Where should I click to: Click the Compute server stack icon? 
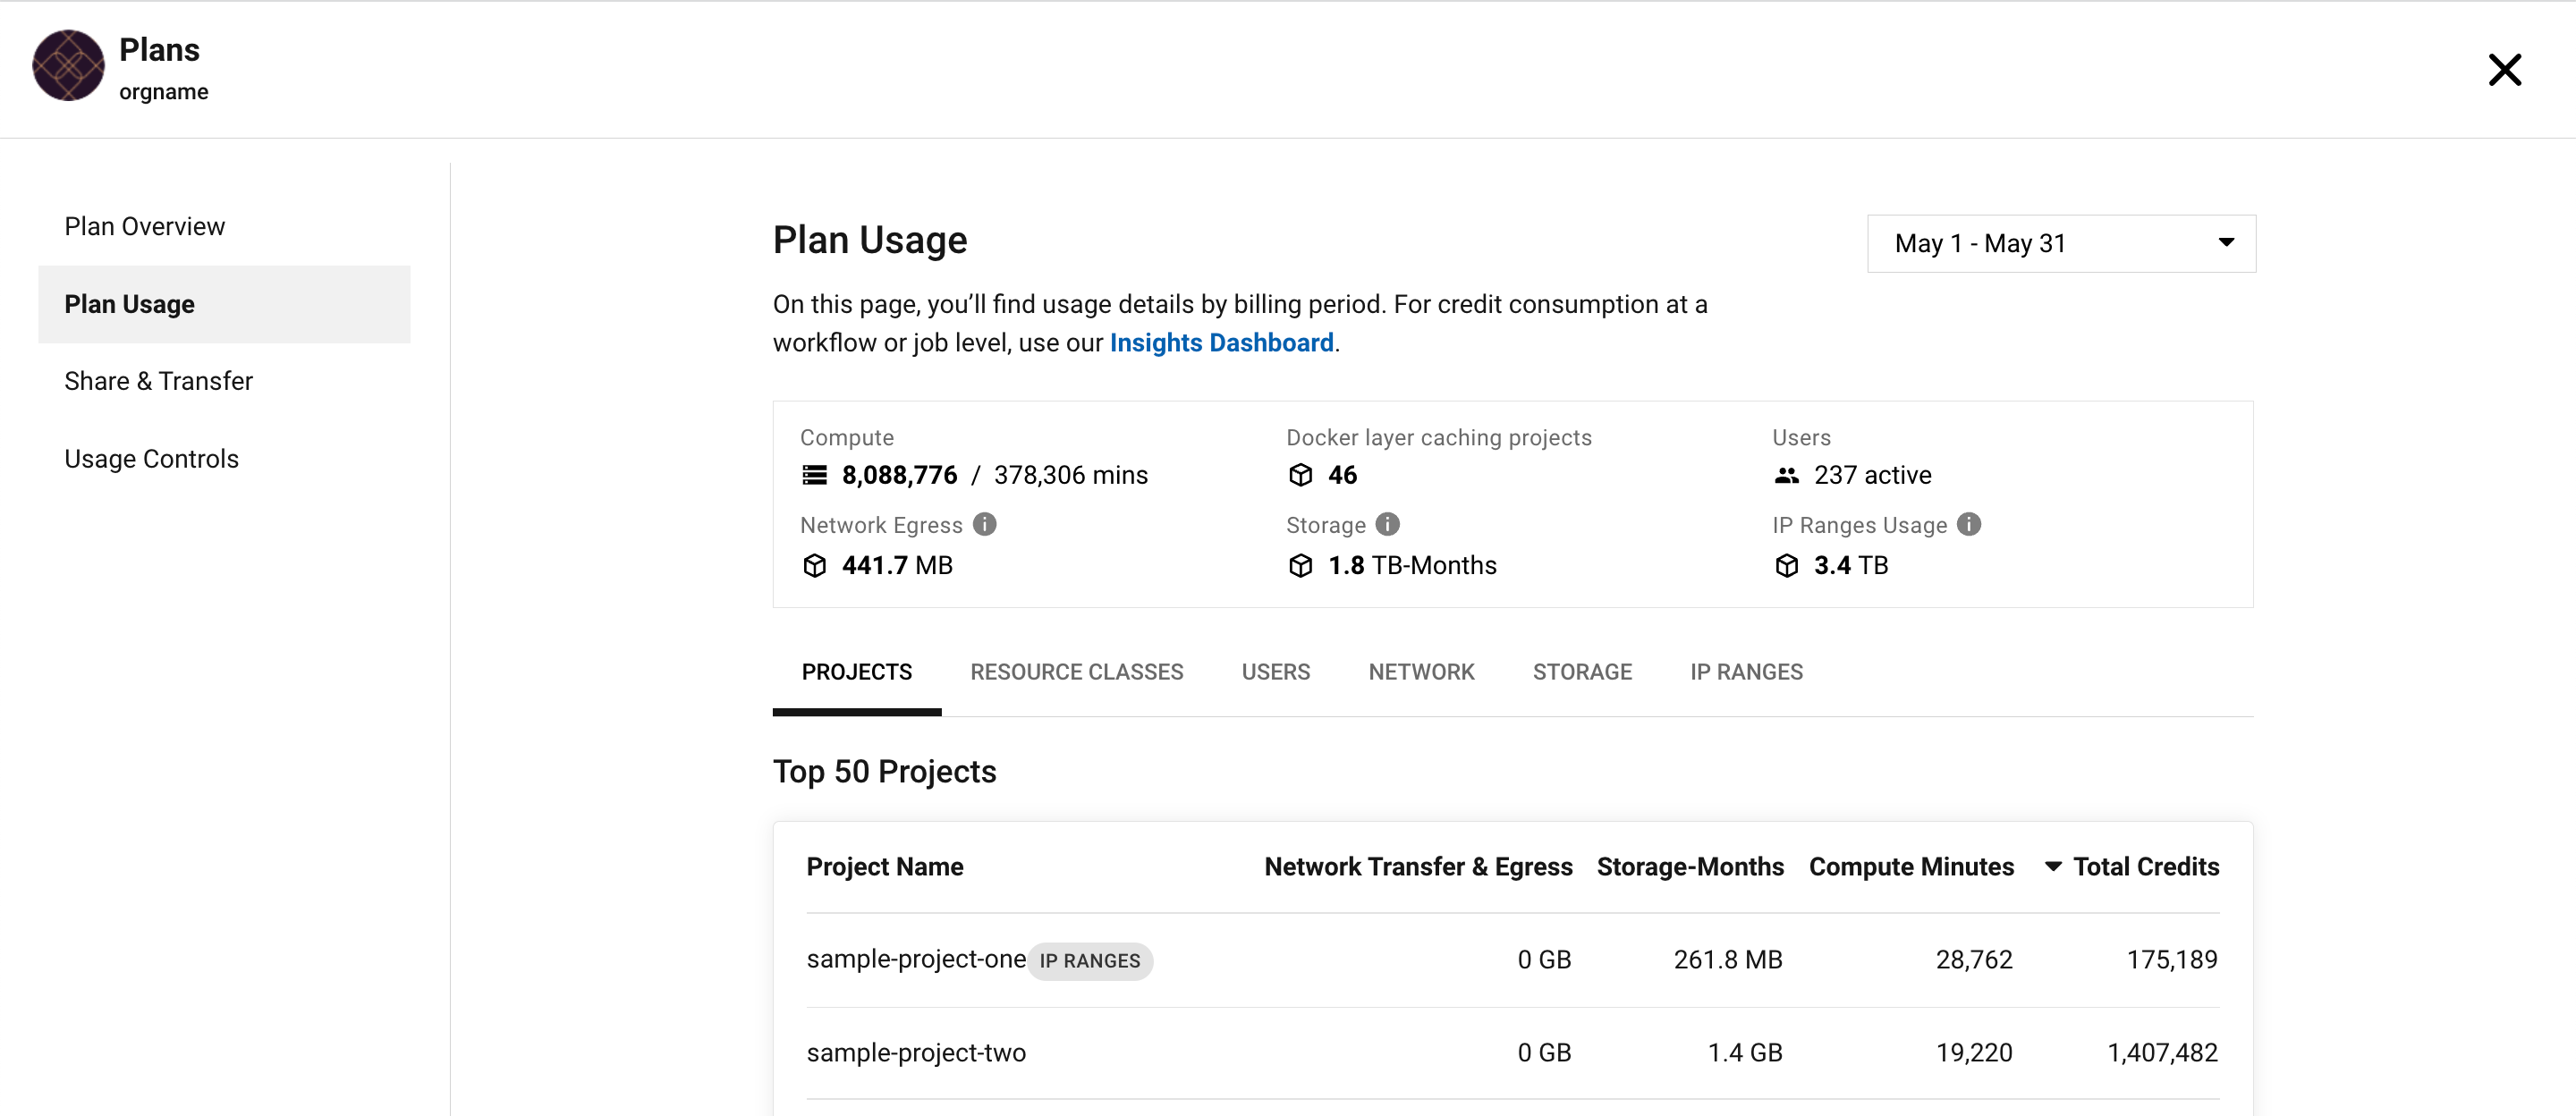pos(814,475)
